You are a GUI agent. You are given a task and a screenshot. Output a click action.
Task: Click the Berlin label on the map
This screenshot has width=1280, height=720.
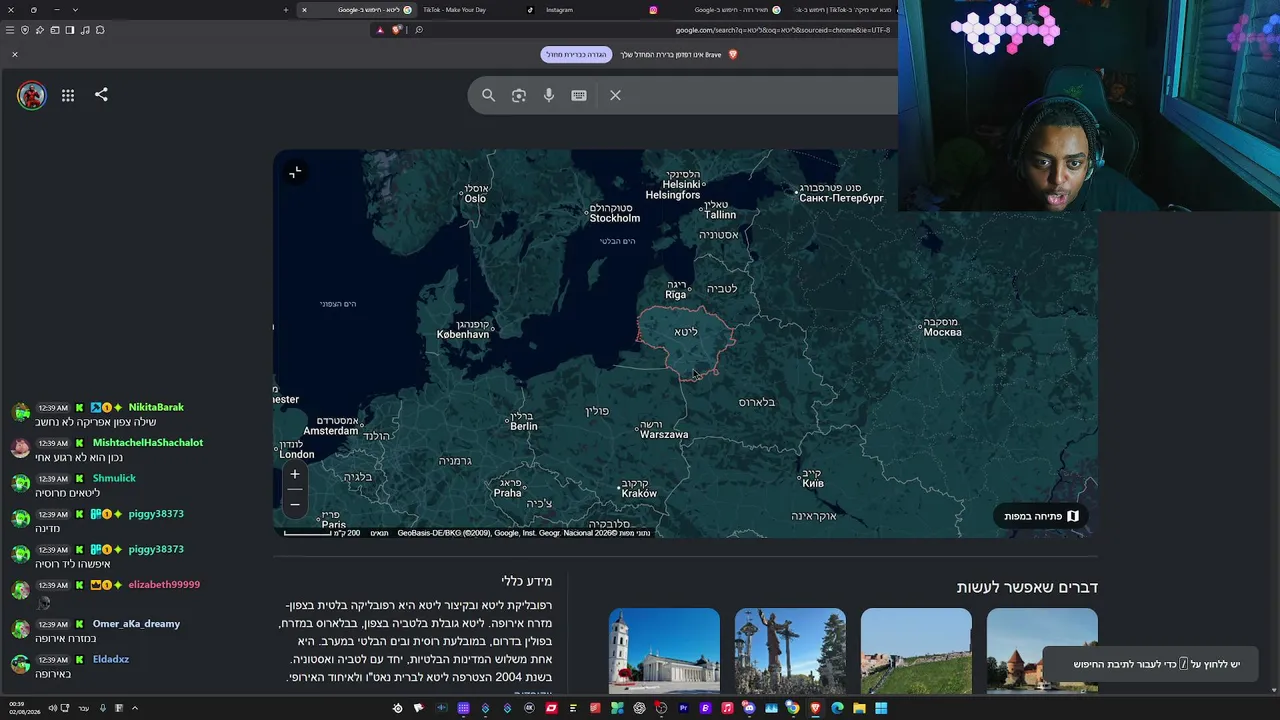pos(524,426)
